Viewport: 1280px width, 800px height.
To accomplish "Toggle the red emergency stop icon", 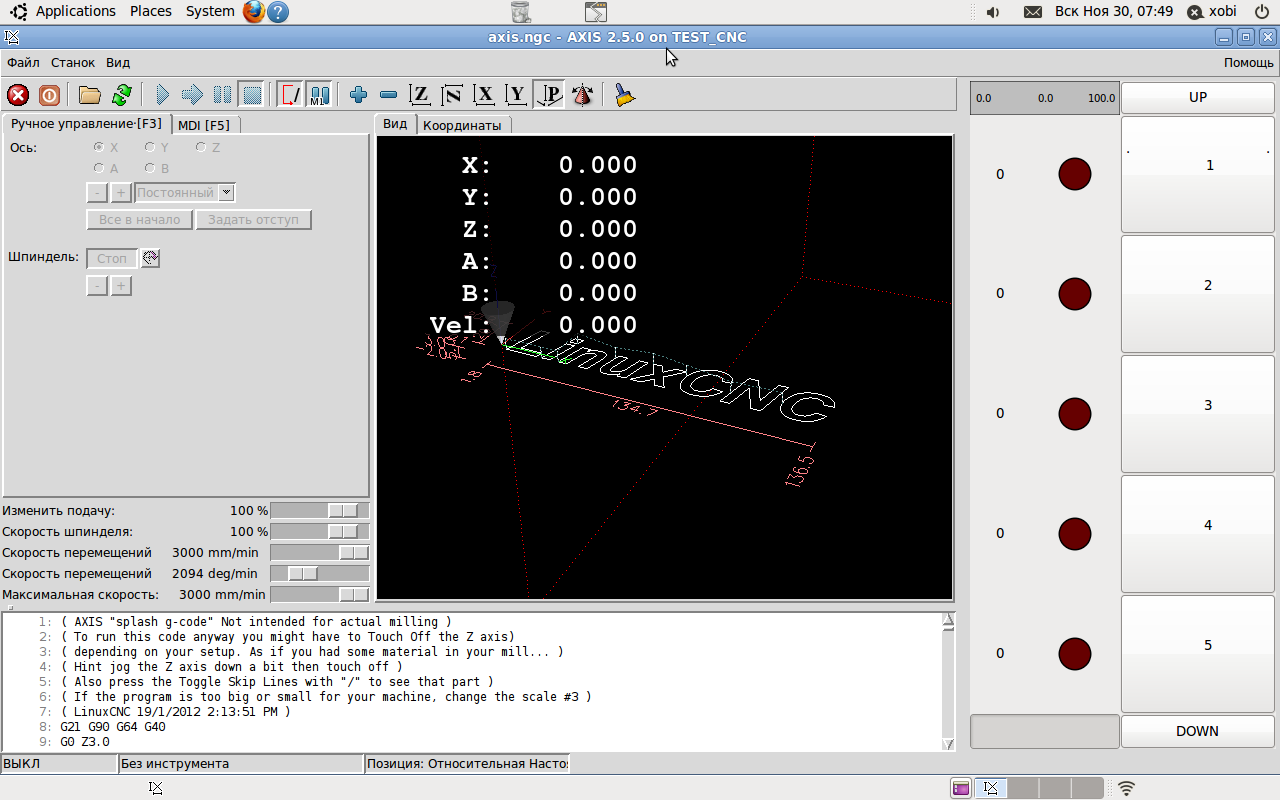I will click(x=18, y=95).
